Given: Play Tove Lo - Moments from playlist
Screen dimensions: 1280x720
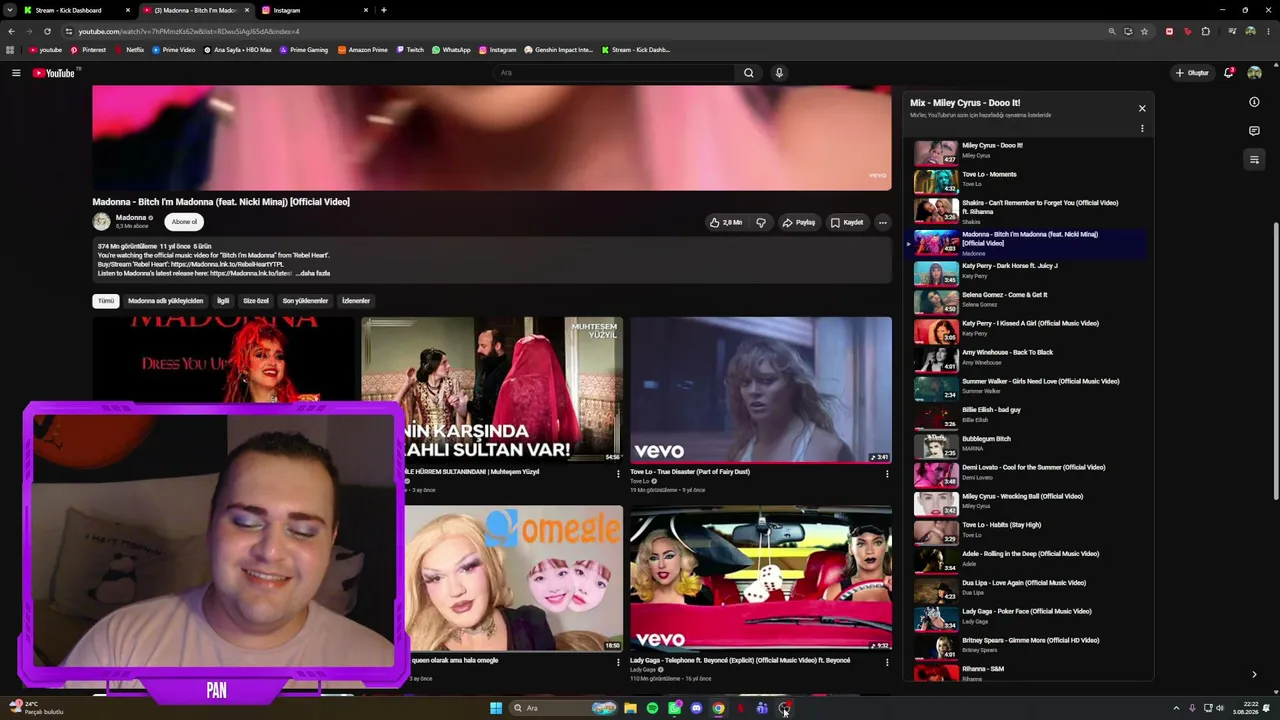Looking at the screenshot, I should 1030,181.
